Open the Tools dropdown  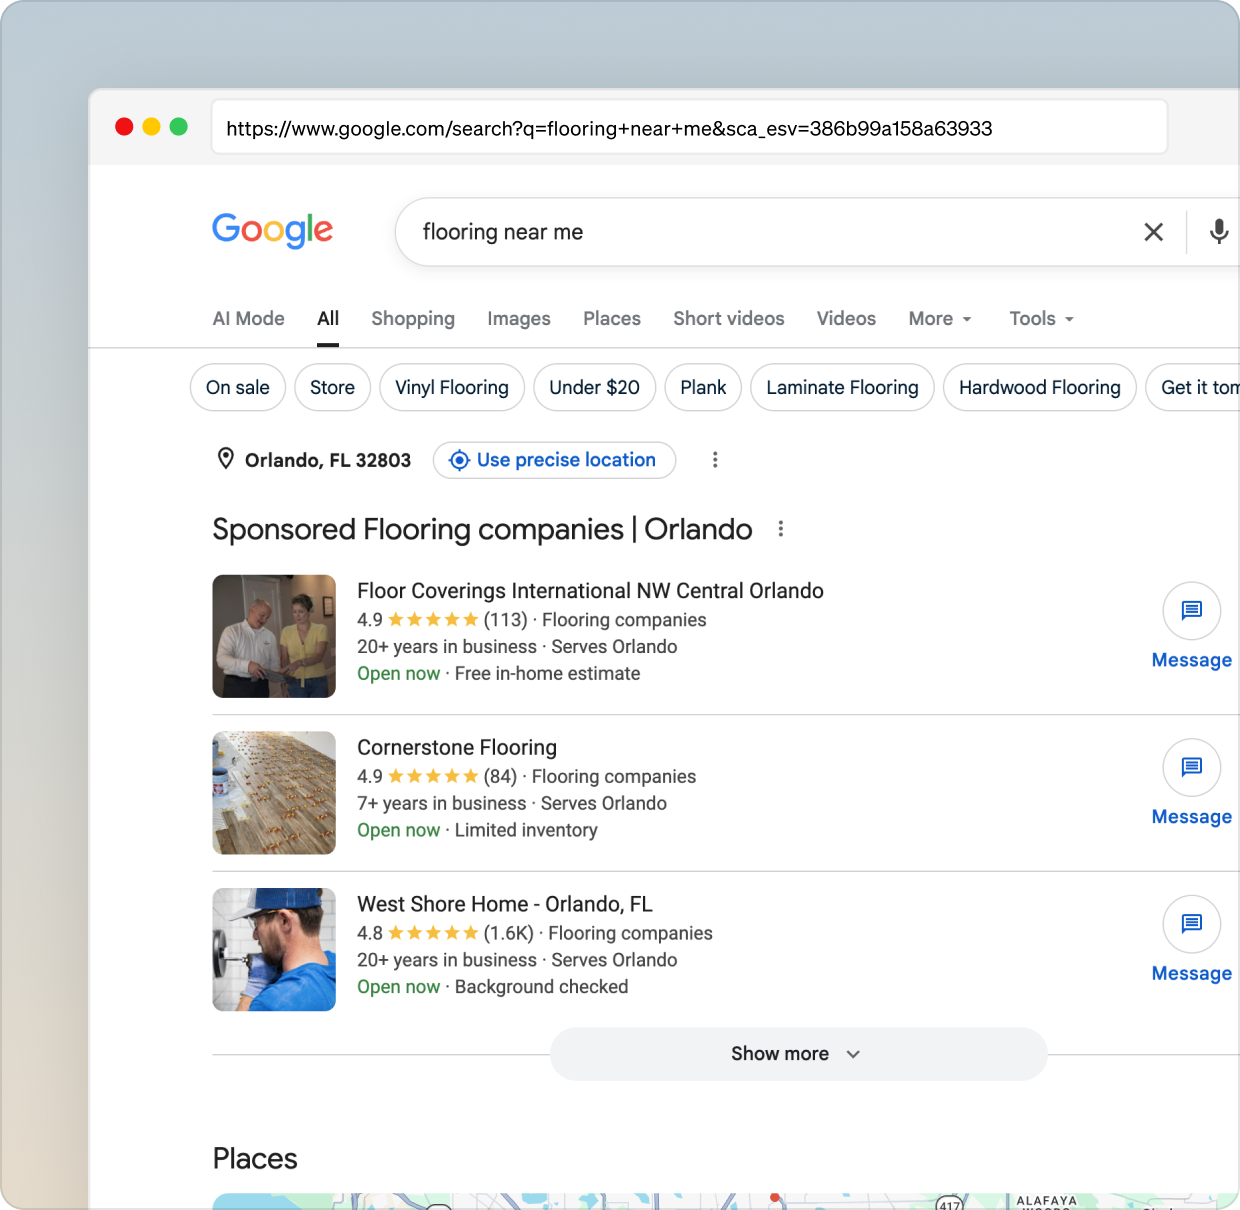[x=1042, y=319]
